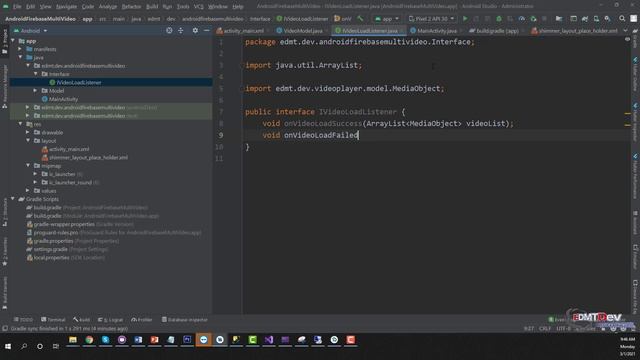Open the Build menu

click(152, 7)
